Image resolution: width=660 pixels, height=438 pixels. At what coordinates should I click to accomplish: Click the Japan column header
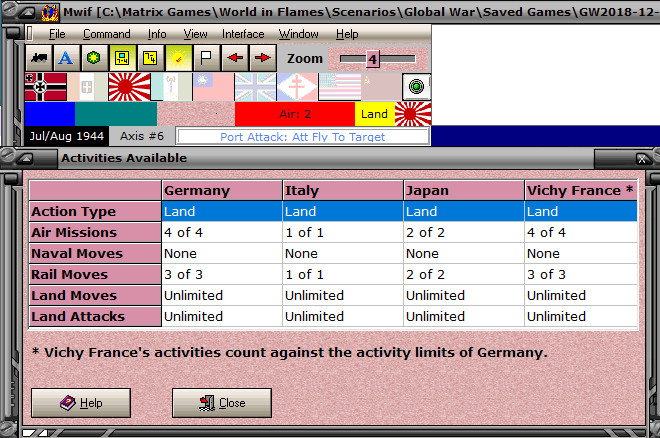tap(464, 191)
